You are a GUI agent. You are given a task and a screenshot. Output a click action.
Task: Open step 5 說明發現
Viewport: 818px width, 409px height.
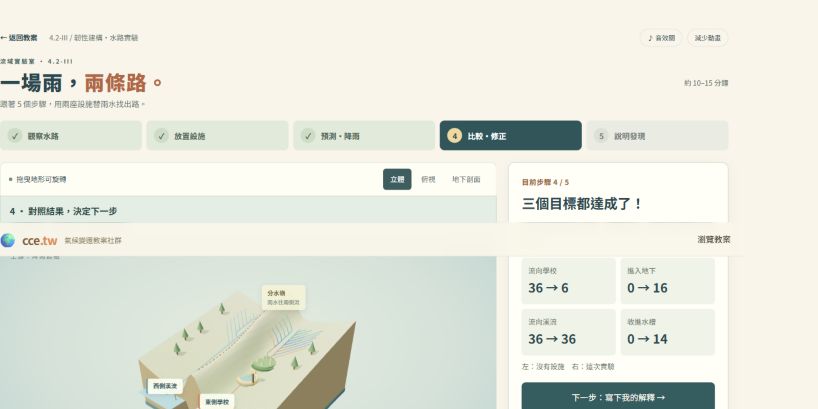[x=657, y=136]
